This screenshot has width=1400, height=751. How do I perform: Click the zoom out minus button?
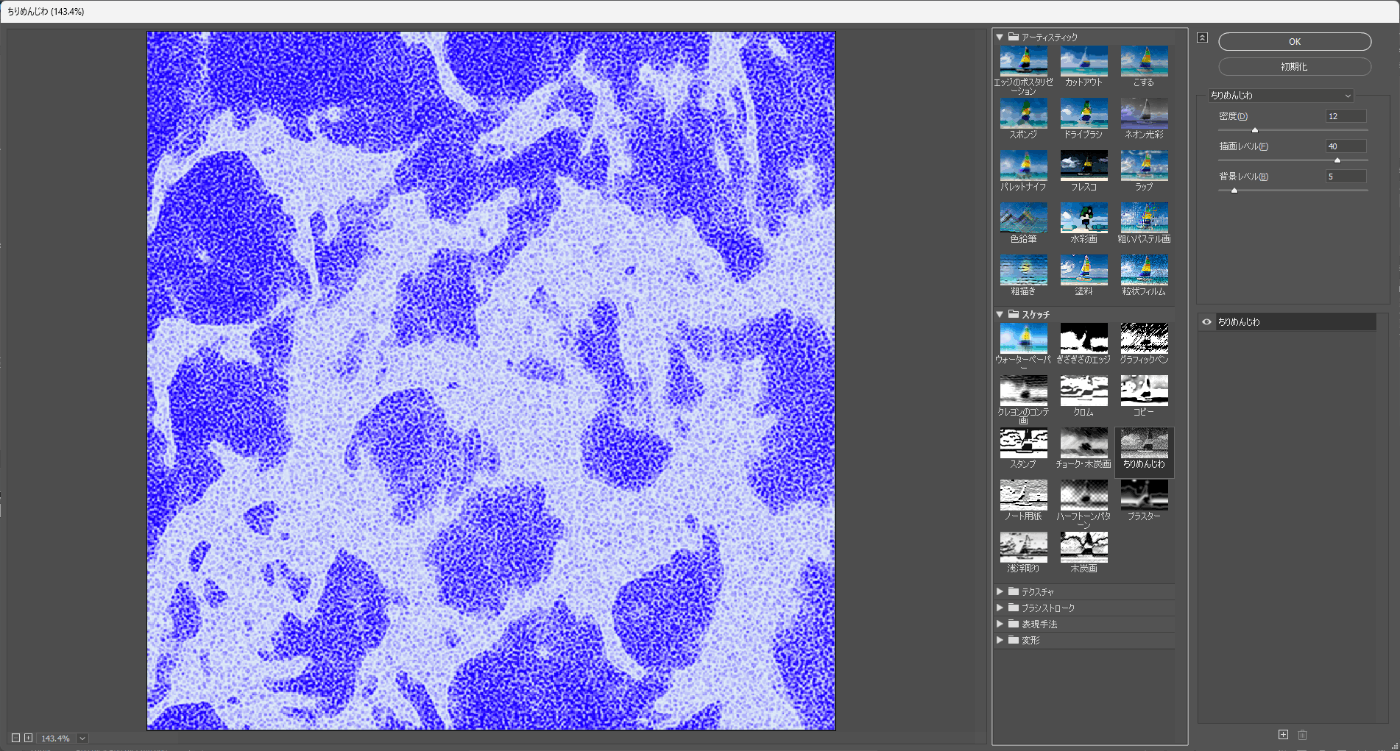pyautogui.click(x=16, y=738)
